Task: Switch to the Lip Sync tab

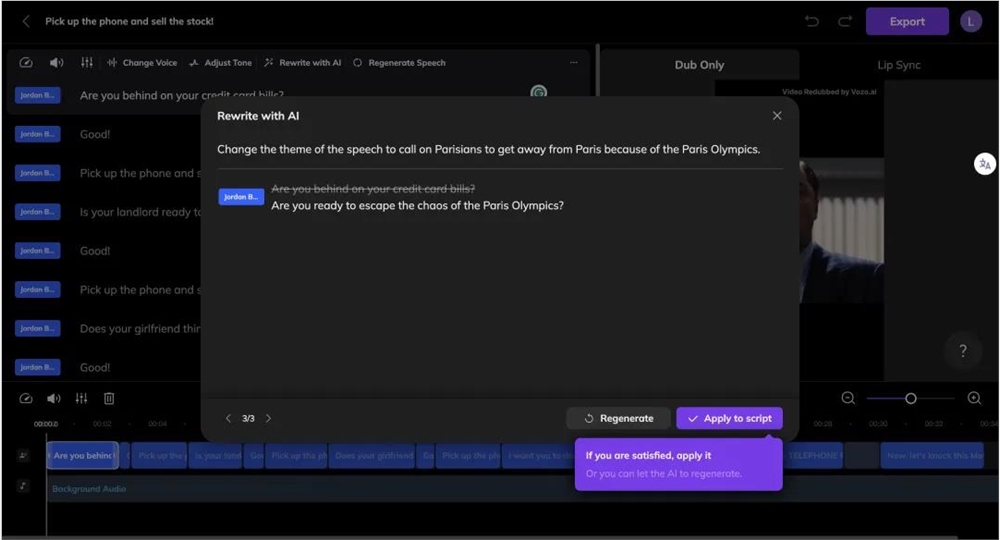Action: (898, 65)
